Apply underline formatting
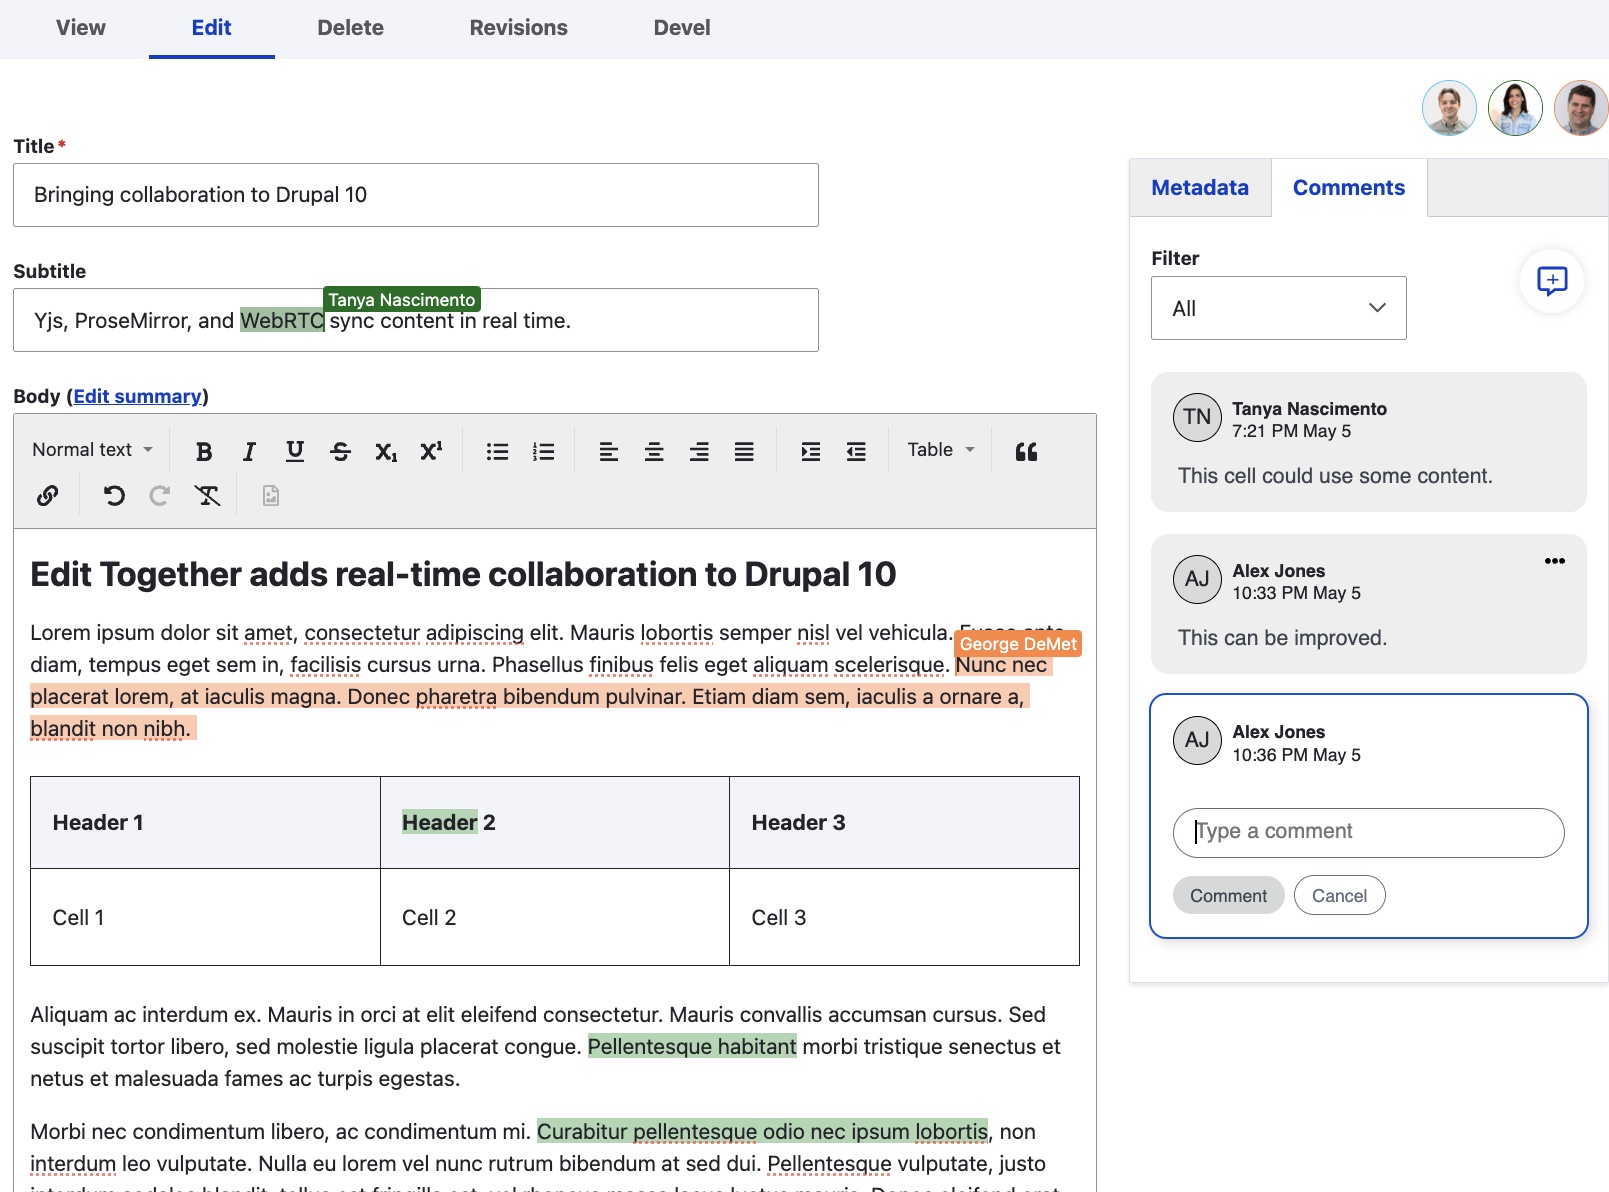 [x=295, y=452]
